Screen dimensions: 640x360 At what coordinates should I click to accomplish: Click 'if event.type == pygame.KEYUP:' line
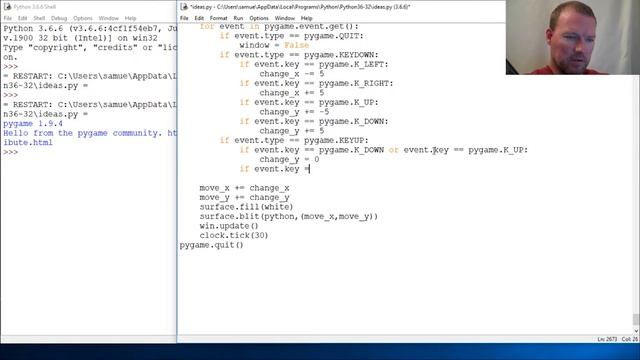(294, 140)
